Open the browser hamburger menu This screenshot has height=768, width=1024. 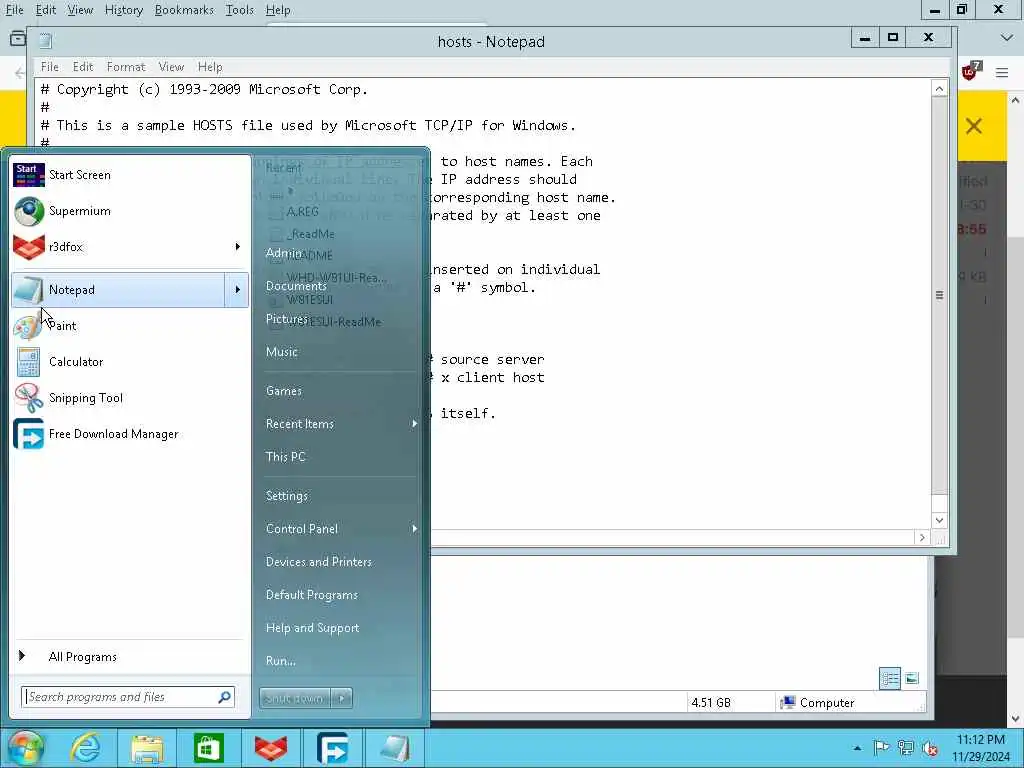pyautogui.click(x=1002, y=72)
